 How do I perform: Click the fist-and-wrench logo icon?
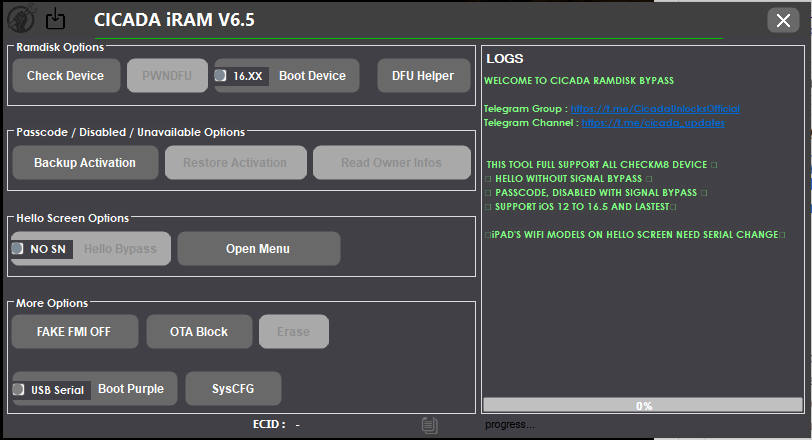point(23,18)
